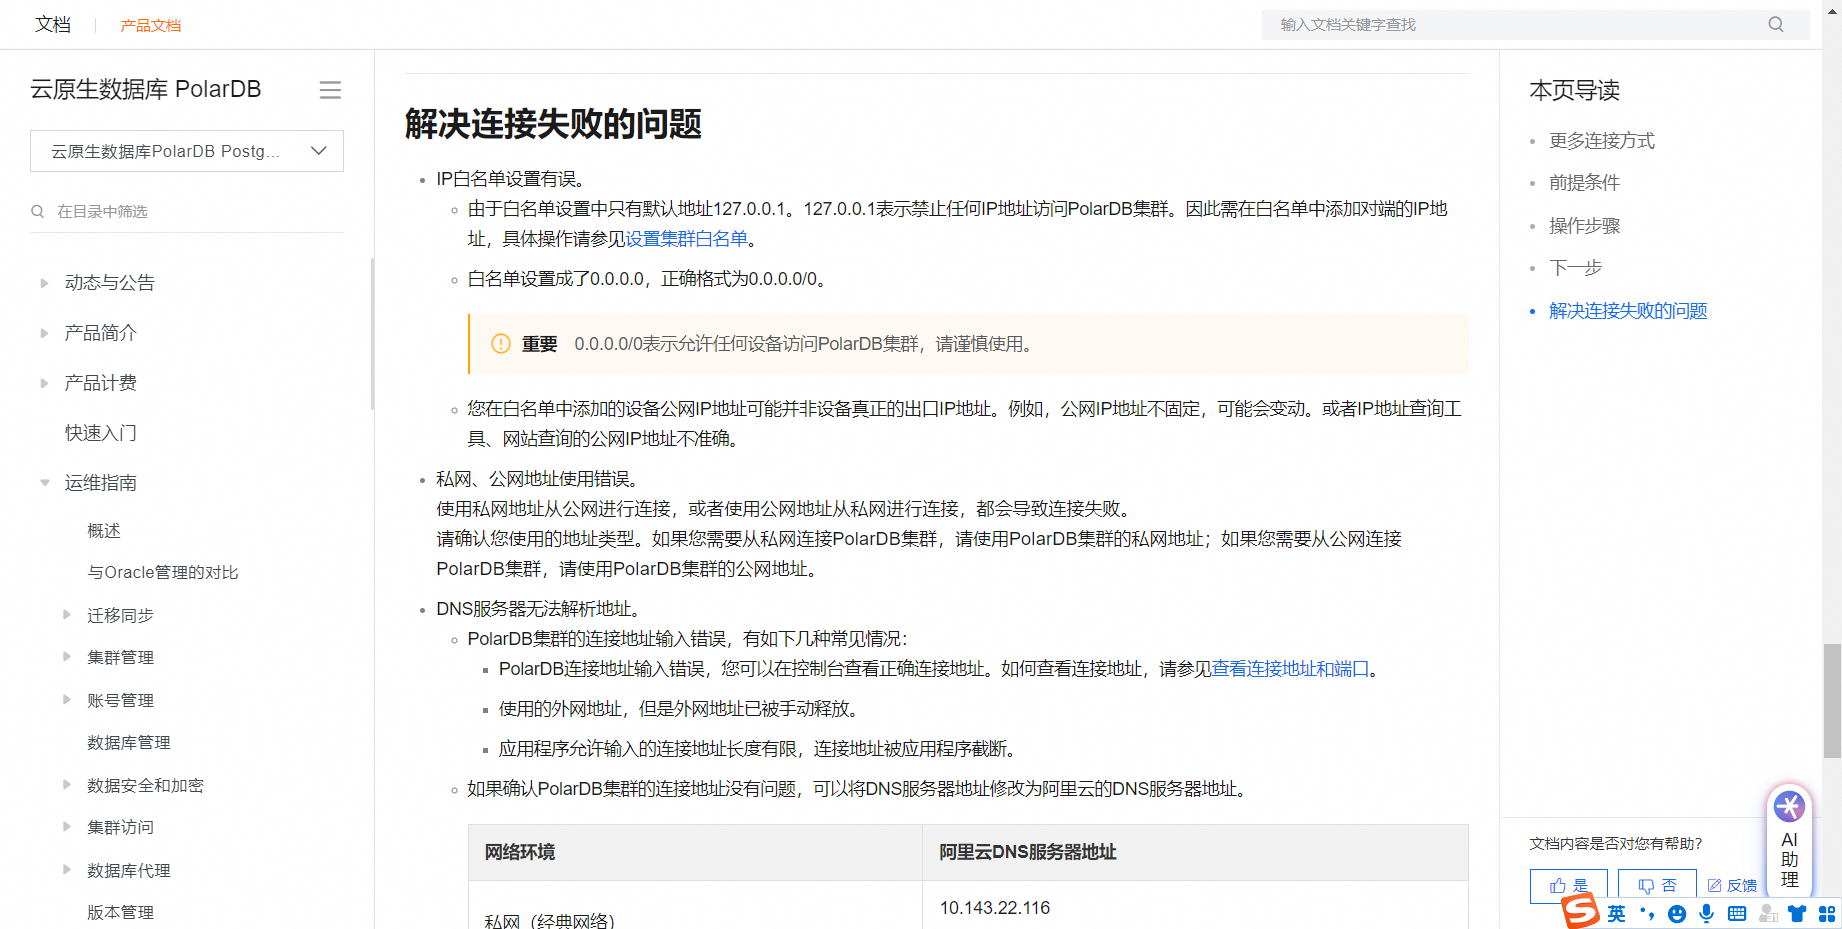1842x929 pixels.
Task: Click Sogou microphone voice input icon
Action: click(x=1707, y=913)
